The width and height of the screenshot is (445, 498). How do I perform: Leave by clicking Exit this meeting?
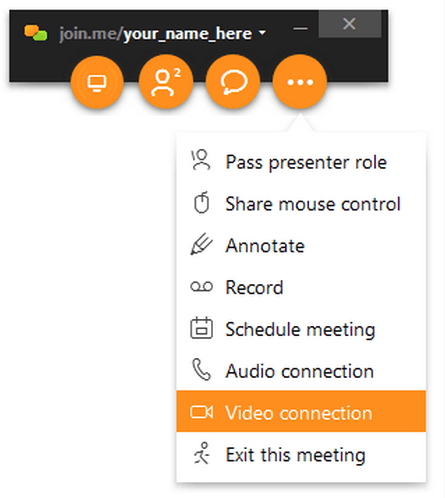coord(301,454)
